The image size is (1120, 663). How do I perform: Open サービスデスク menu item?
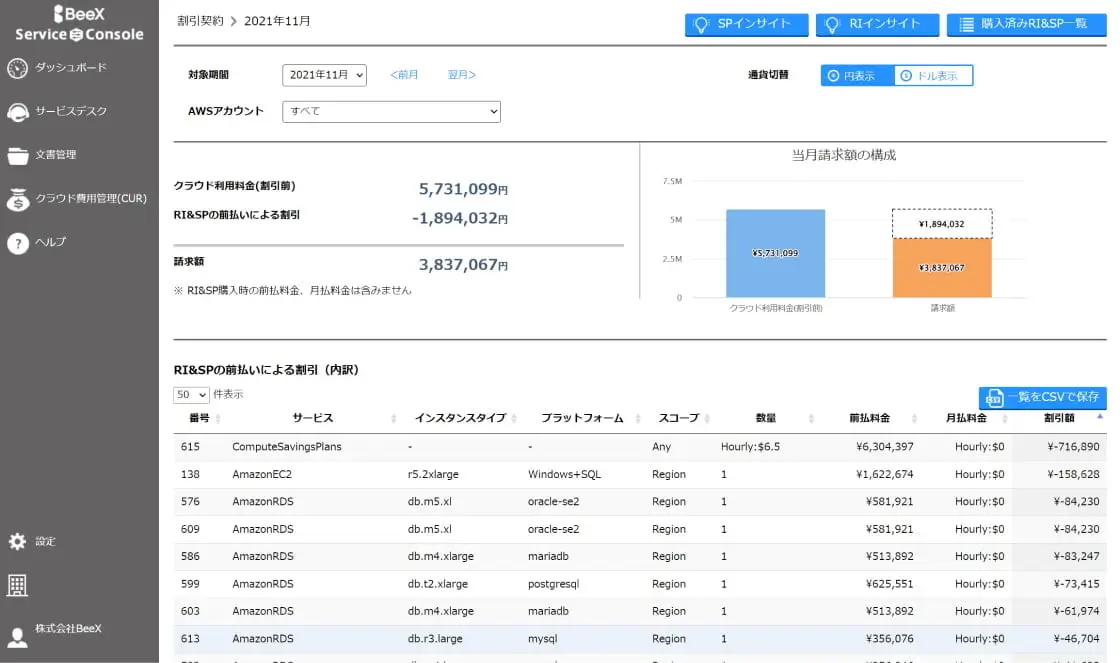[x=71, y=111]
